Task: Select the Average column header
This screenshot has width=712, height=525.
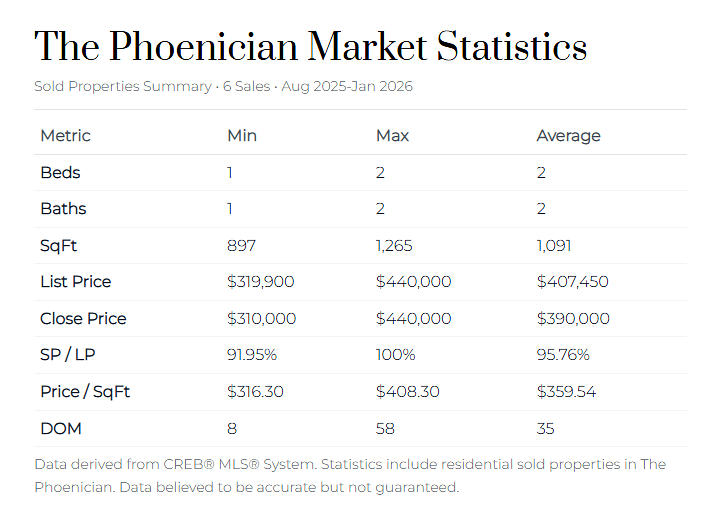Action: [568, 136]
